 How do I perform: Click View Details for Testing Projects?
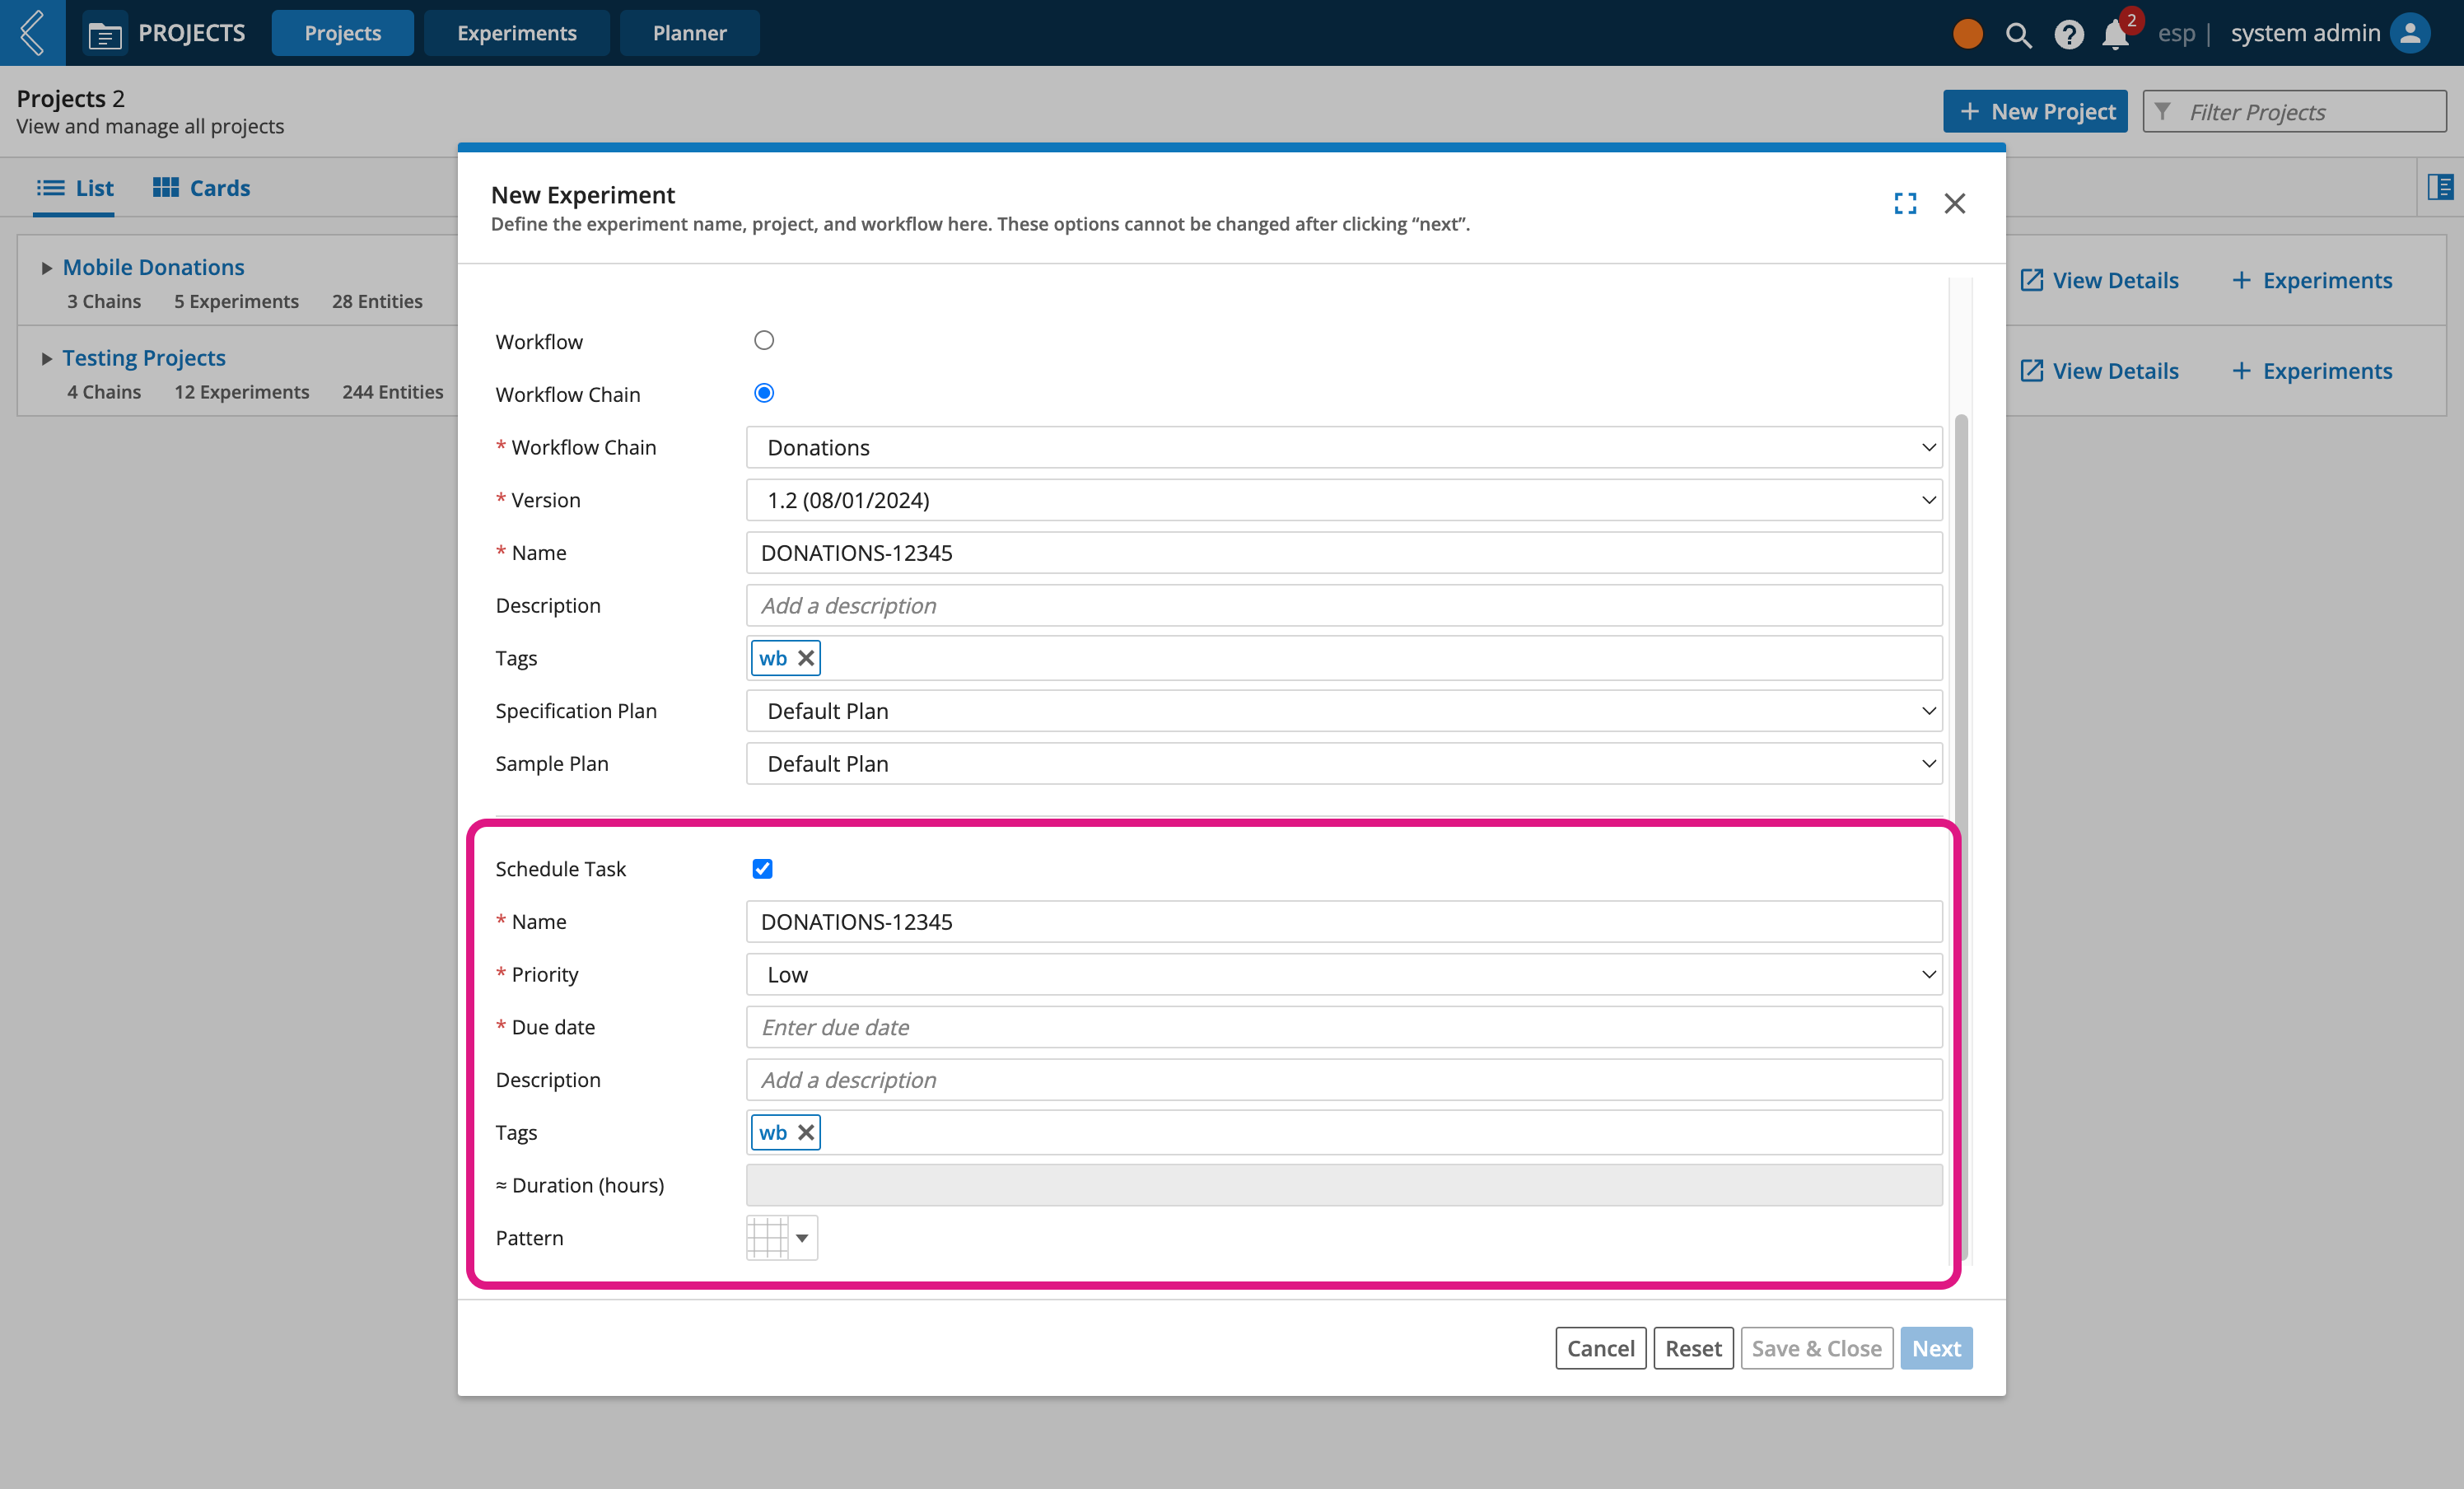coord(2099,371)
